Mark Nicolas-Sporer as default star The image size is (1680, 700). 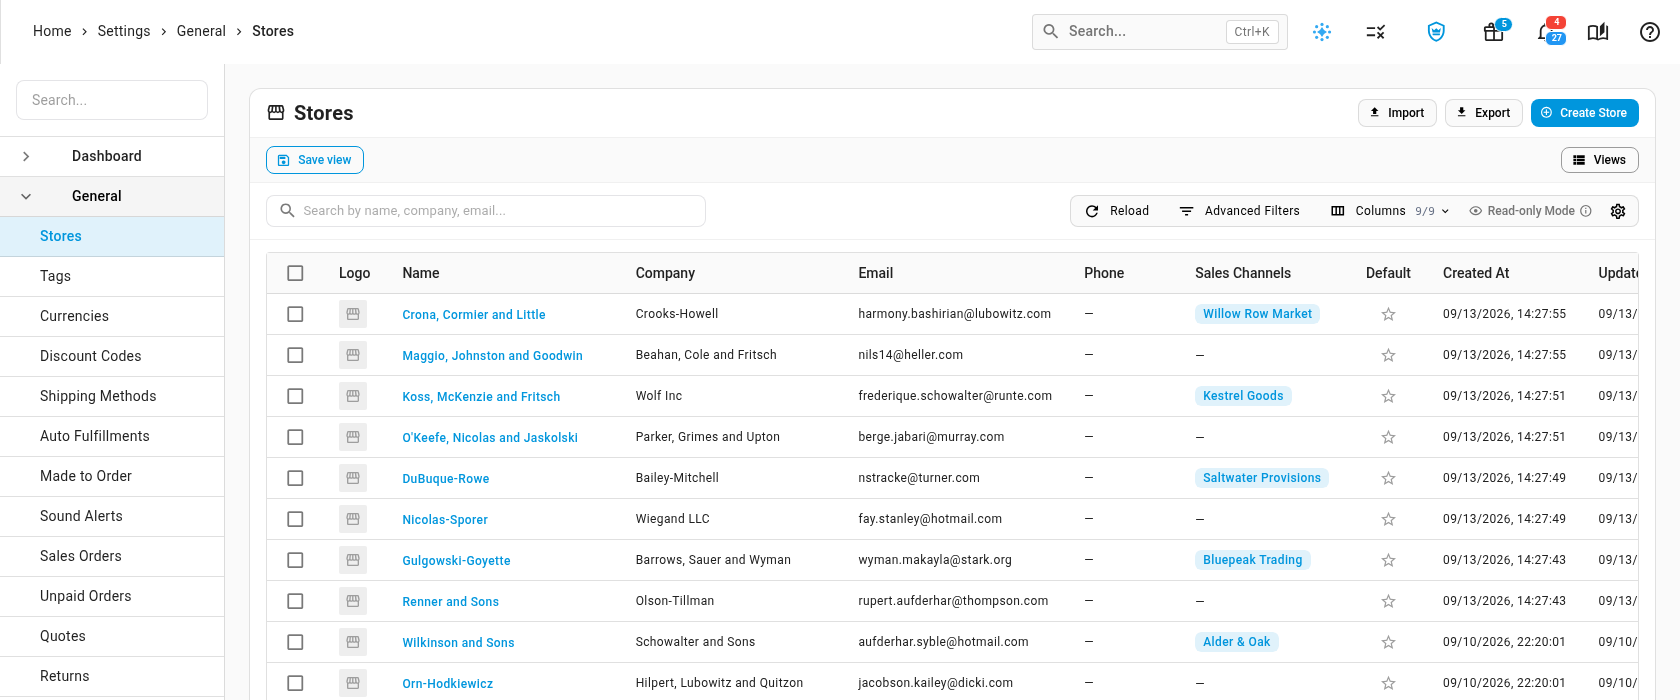click(1388, 519)
